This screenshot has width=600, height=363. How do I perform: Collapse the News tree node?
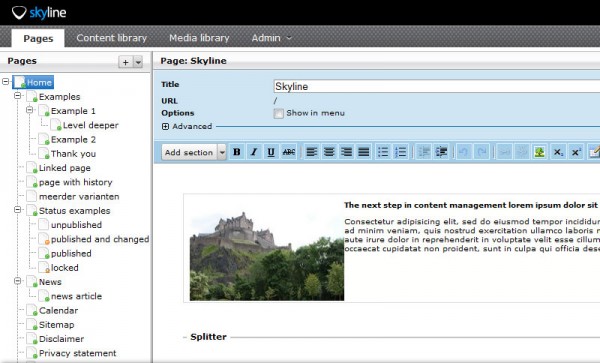(18, 281)
